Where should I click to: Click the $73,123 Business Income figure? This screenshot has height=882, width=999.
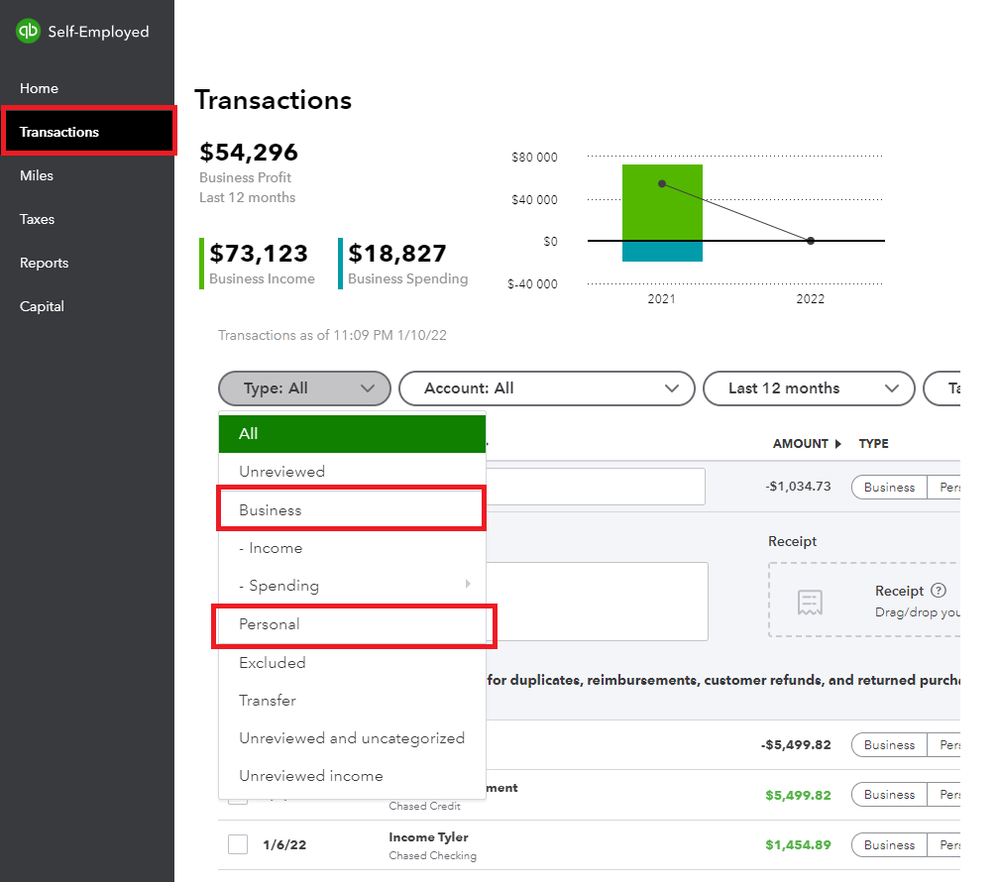point(259,253)
